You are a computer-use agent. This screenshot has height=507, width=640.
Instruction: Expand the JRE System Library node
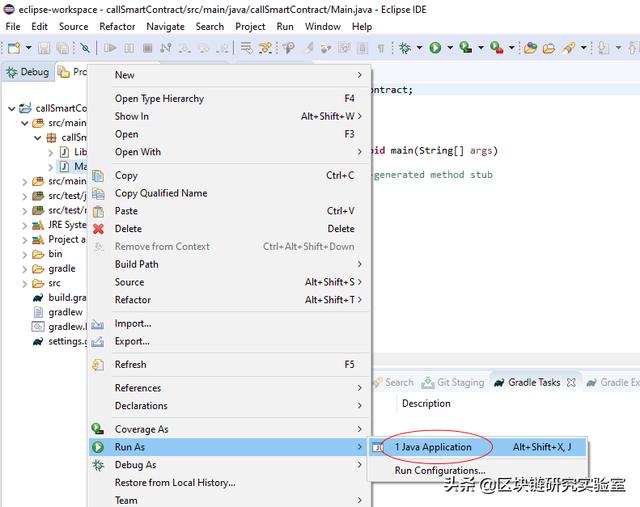[24, 225]
